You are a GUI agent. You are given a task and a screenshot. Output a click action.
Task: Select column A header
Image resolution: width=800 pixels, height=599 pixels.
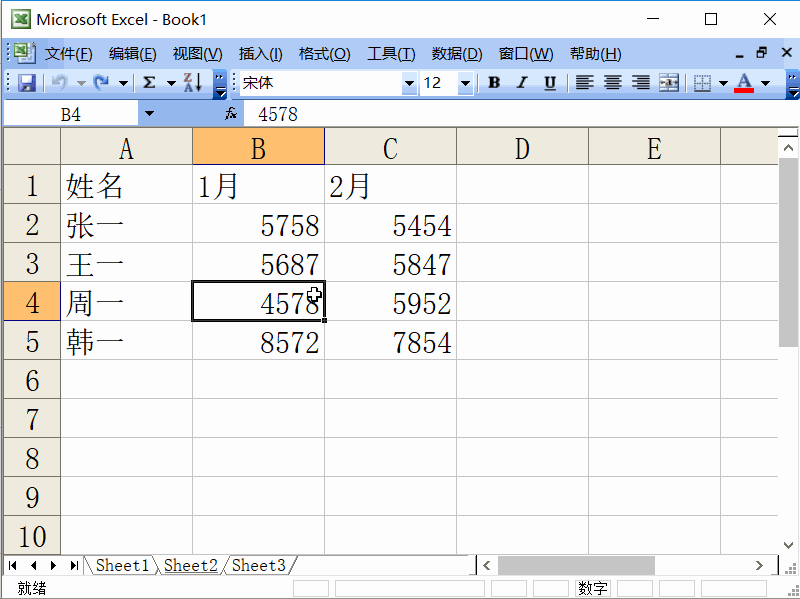coord(127,146)
